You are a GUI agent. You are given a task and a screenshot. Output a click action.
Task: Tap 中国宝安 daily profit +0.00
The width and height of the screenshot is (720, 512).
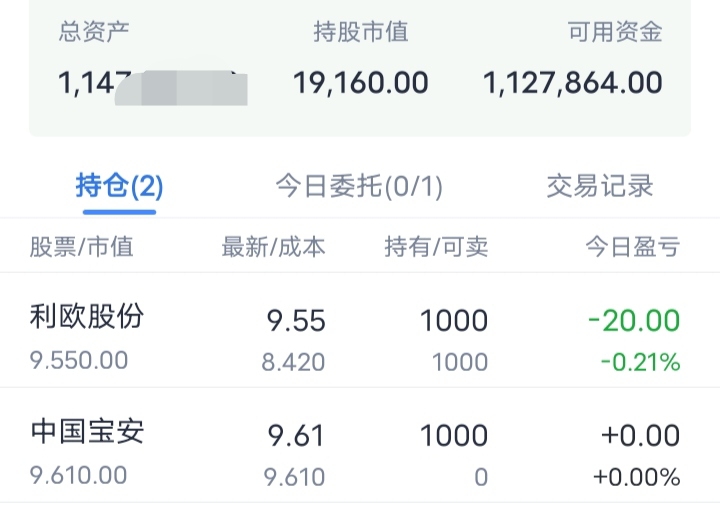(641, 435)
